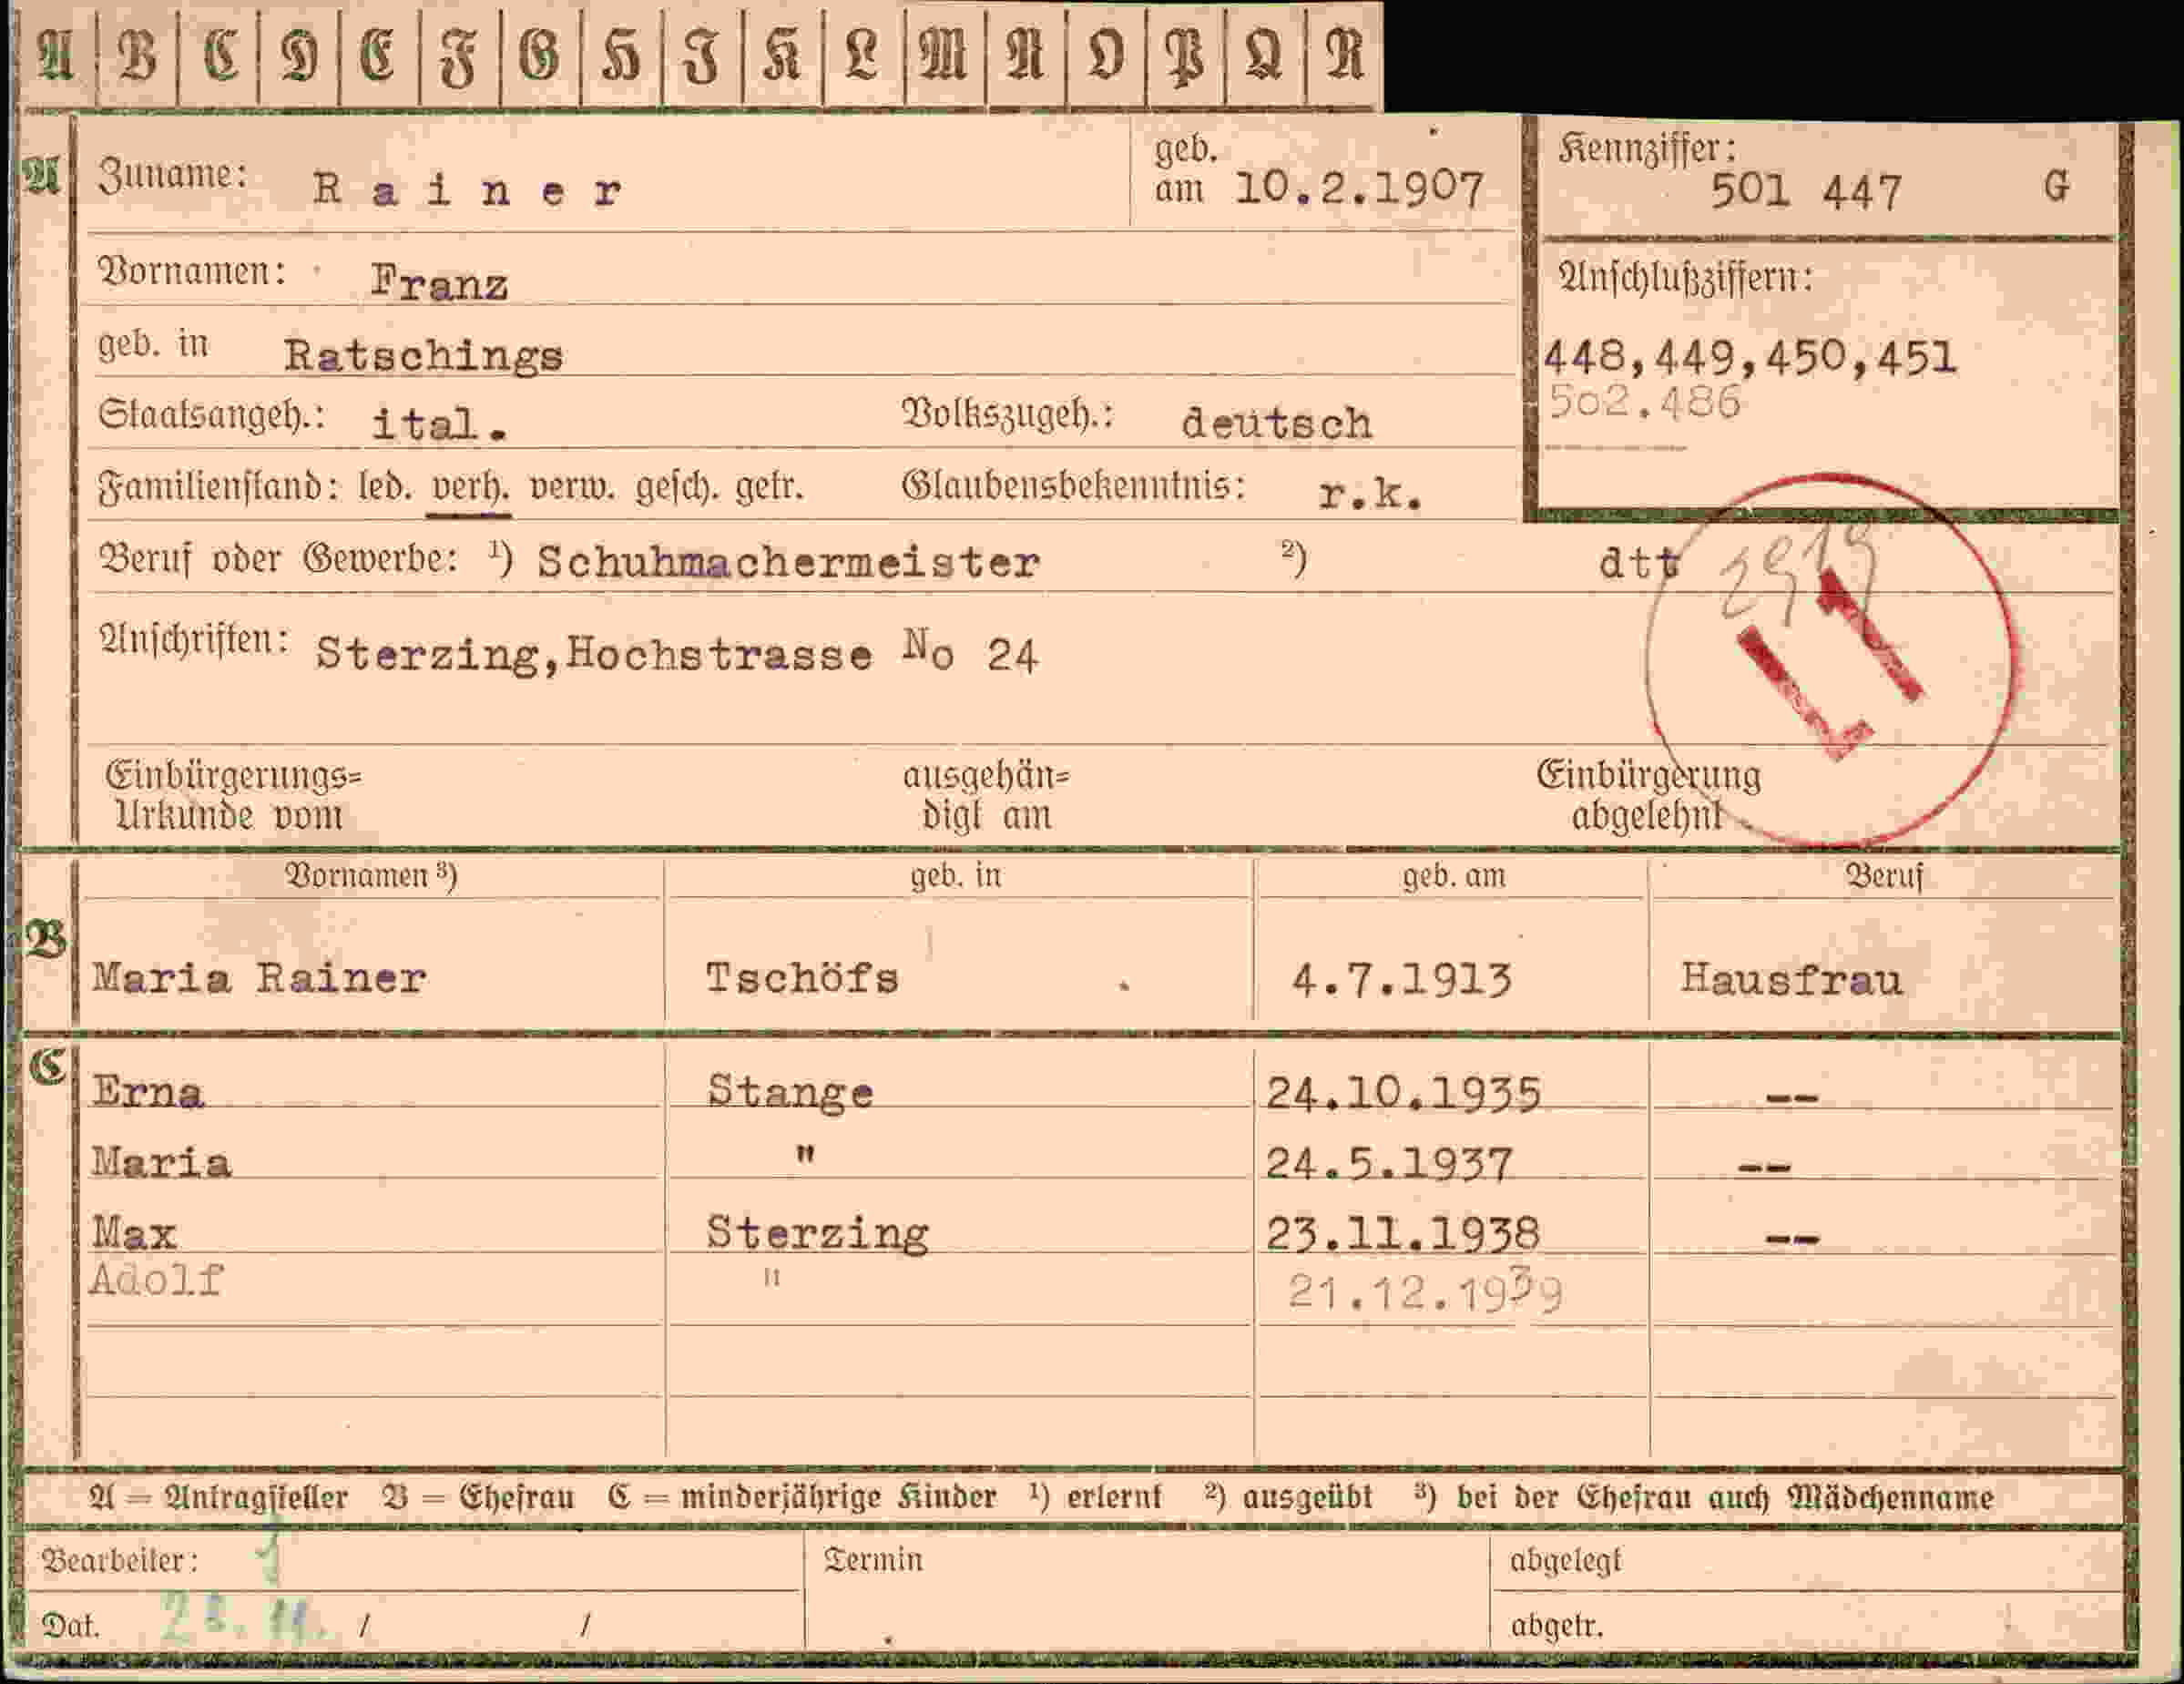
Task: Click the 'Bearbeiter:' label at the bottom
Action: pos(119,1560)
